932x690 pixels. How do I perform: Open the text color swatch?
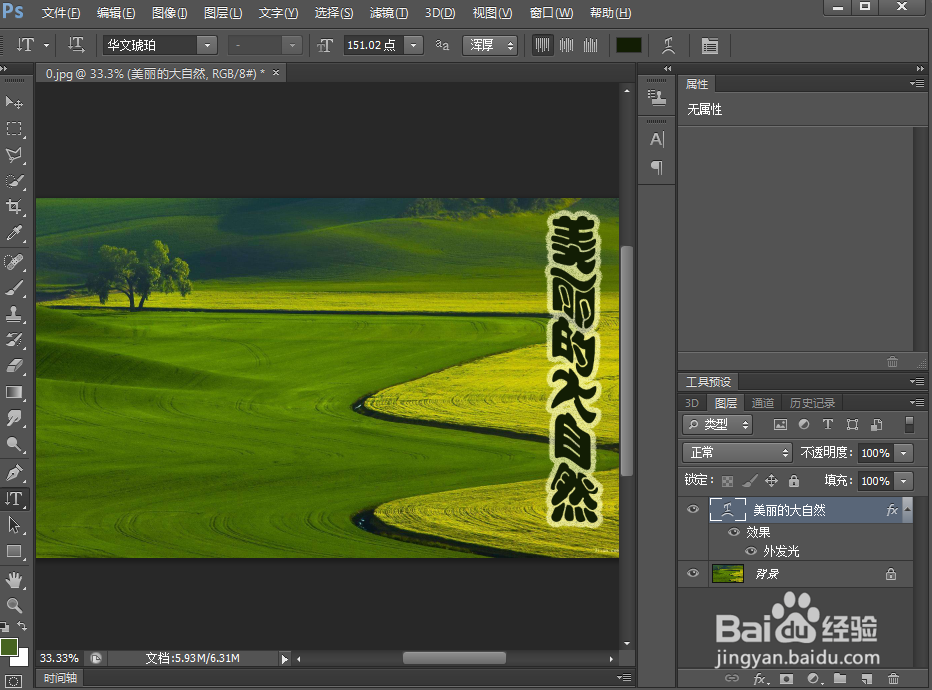pos(629,45)
